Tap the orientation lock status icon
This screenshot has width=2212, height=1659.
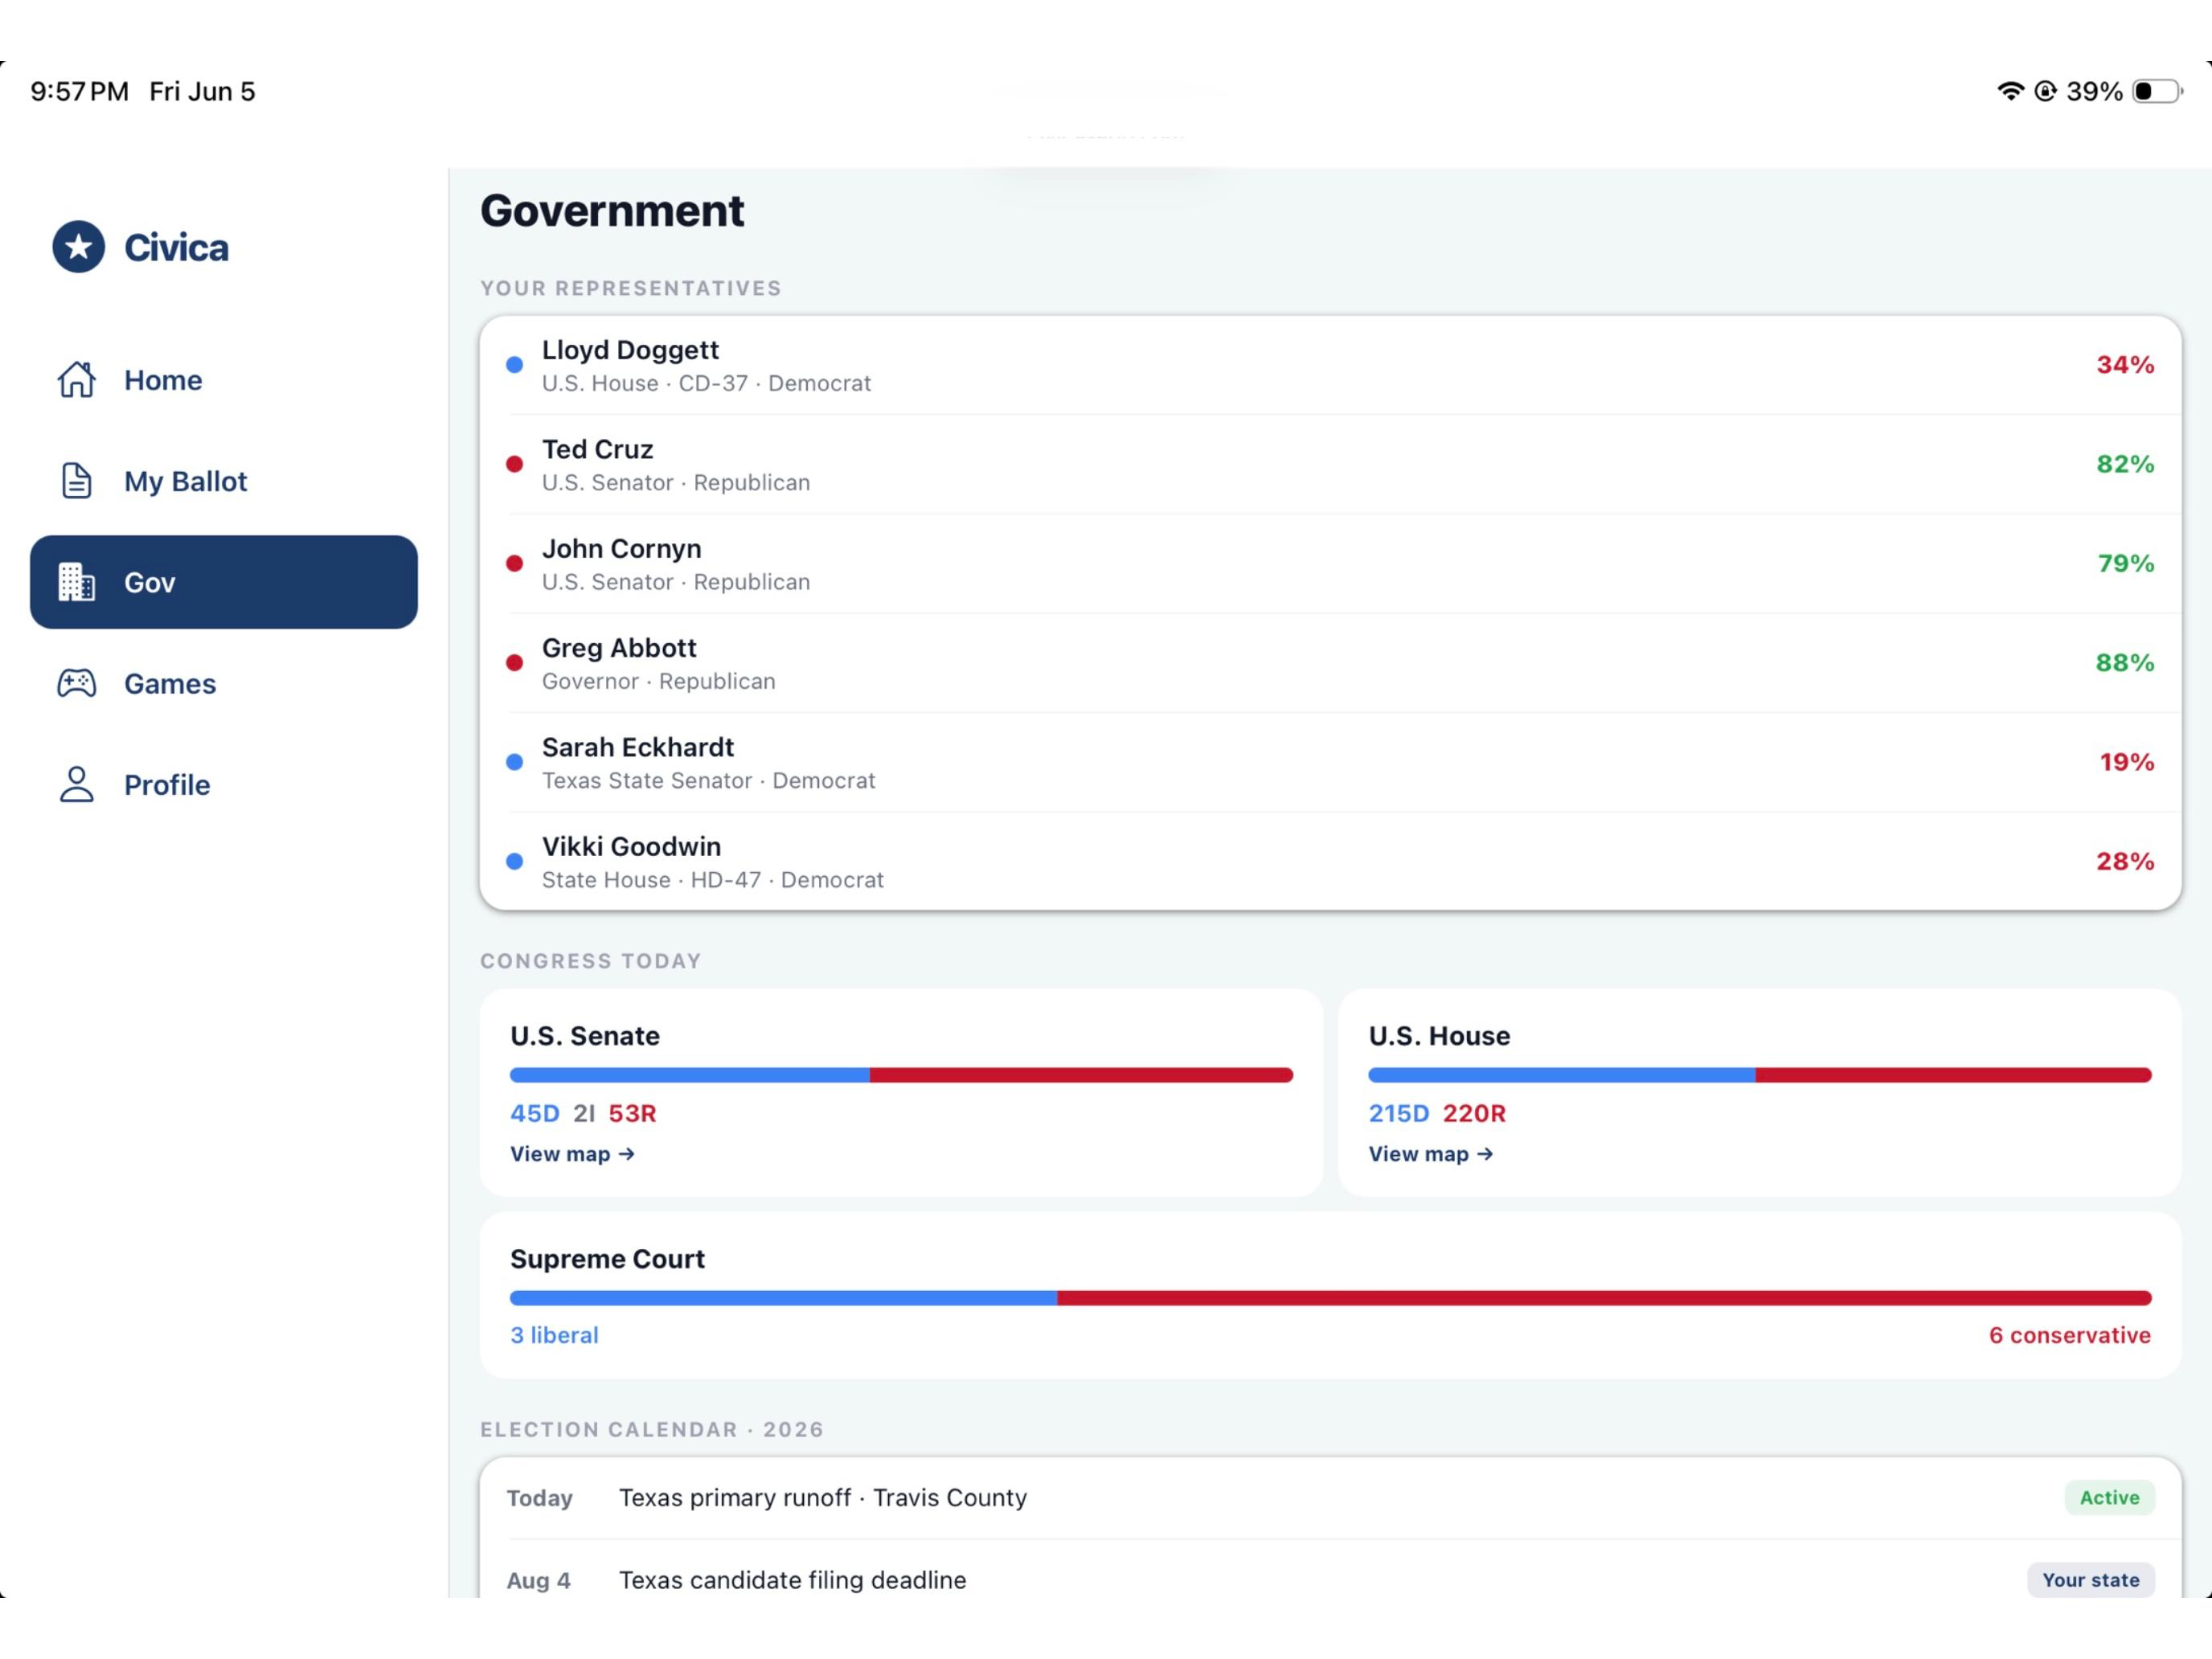point(2045,91)
